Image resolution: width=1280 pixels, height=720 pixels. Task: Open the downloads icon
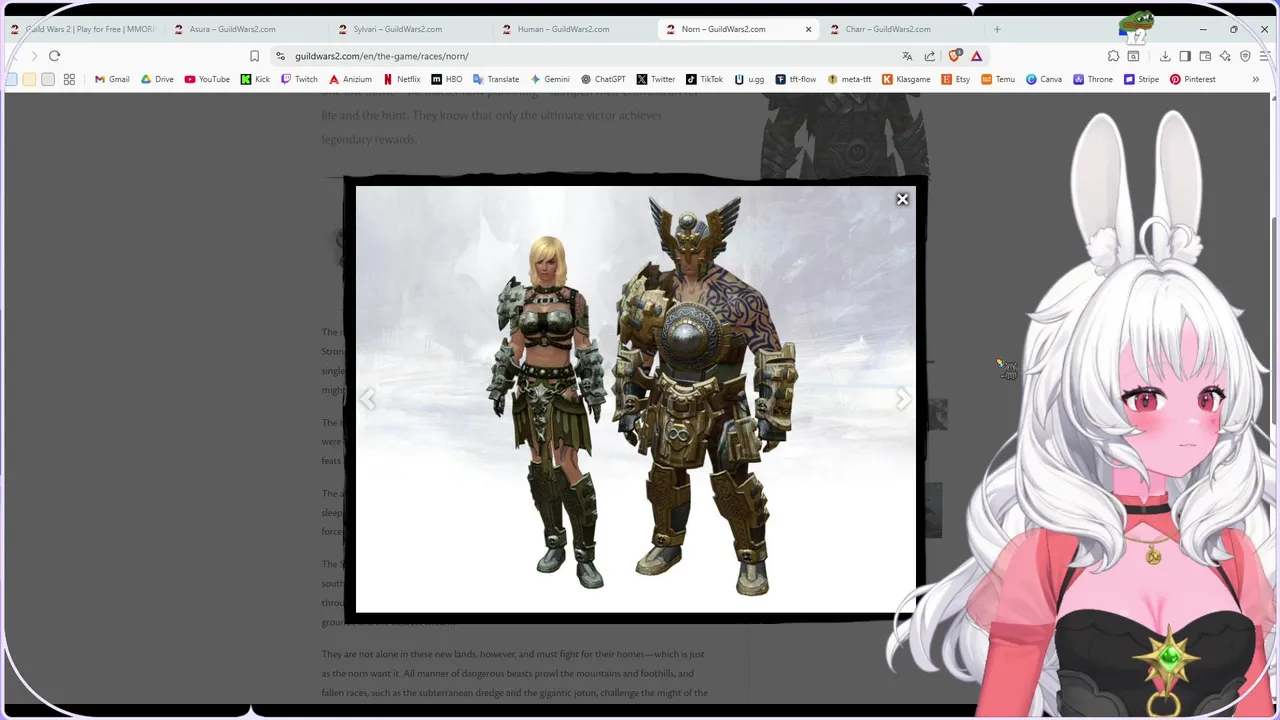[1165, 56]
